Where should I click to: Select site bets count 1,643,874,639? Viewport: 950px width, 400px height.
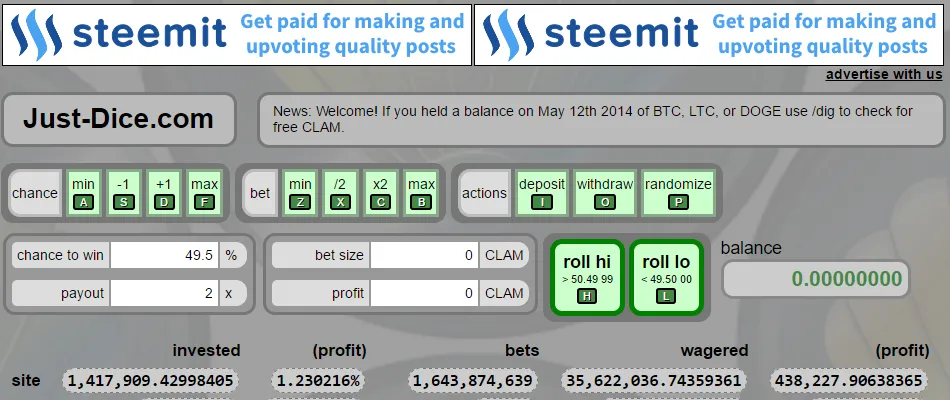(x=473, y=381)
